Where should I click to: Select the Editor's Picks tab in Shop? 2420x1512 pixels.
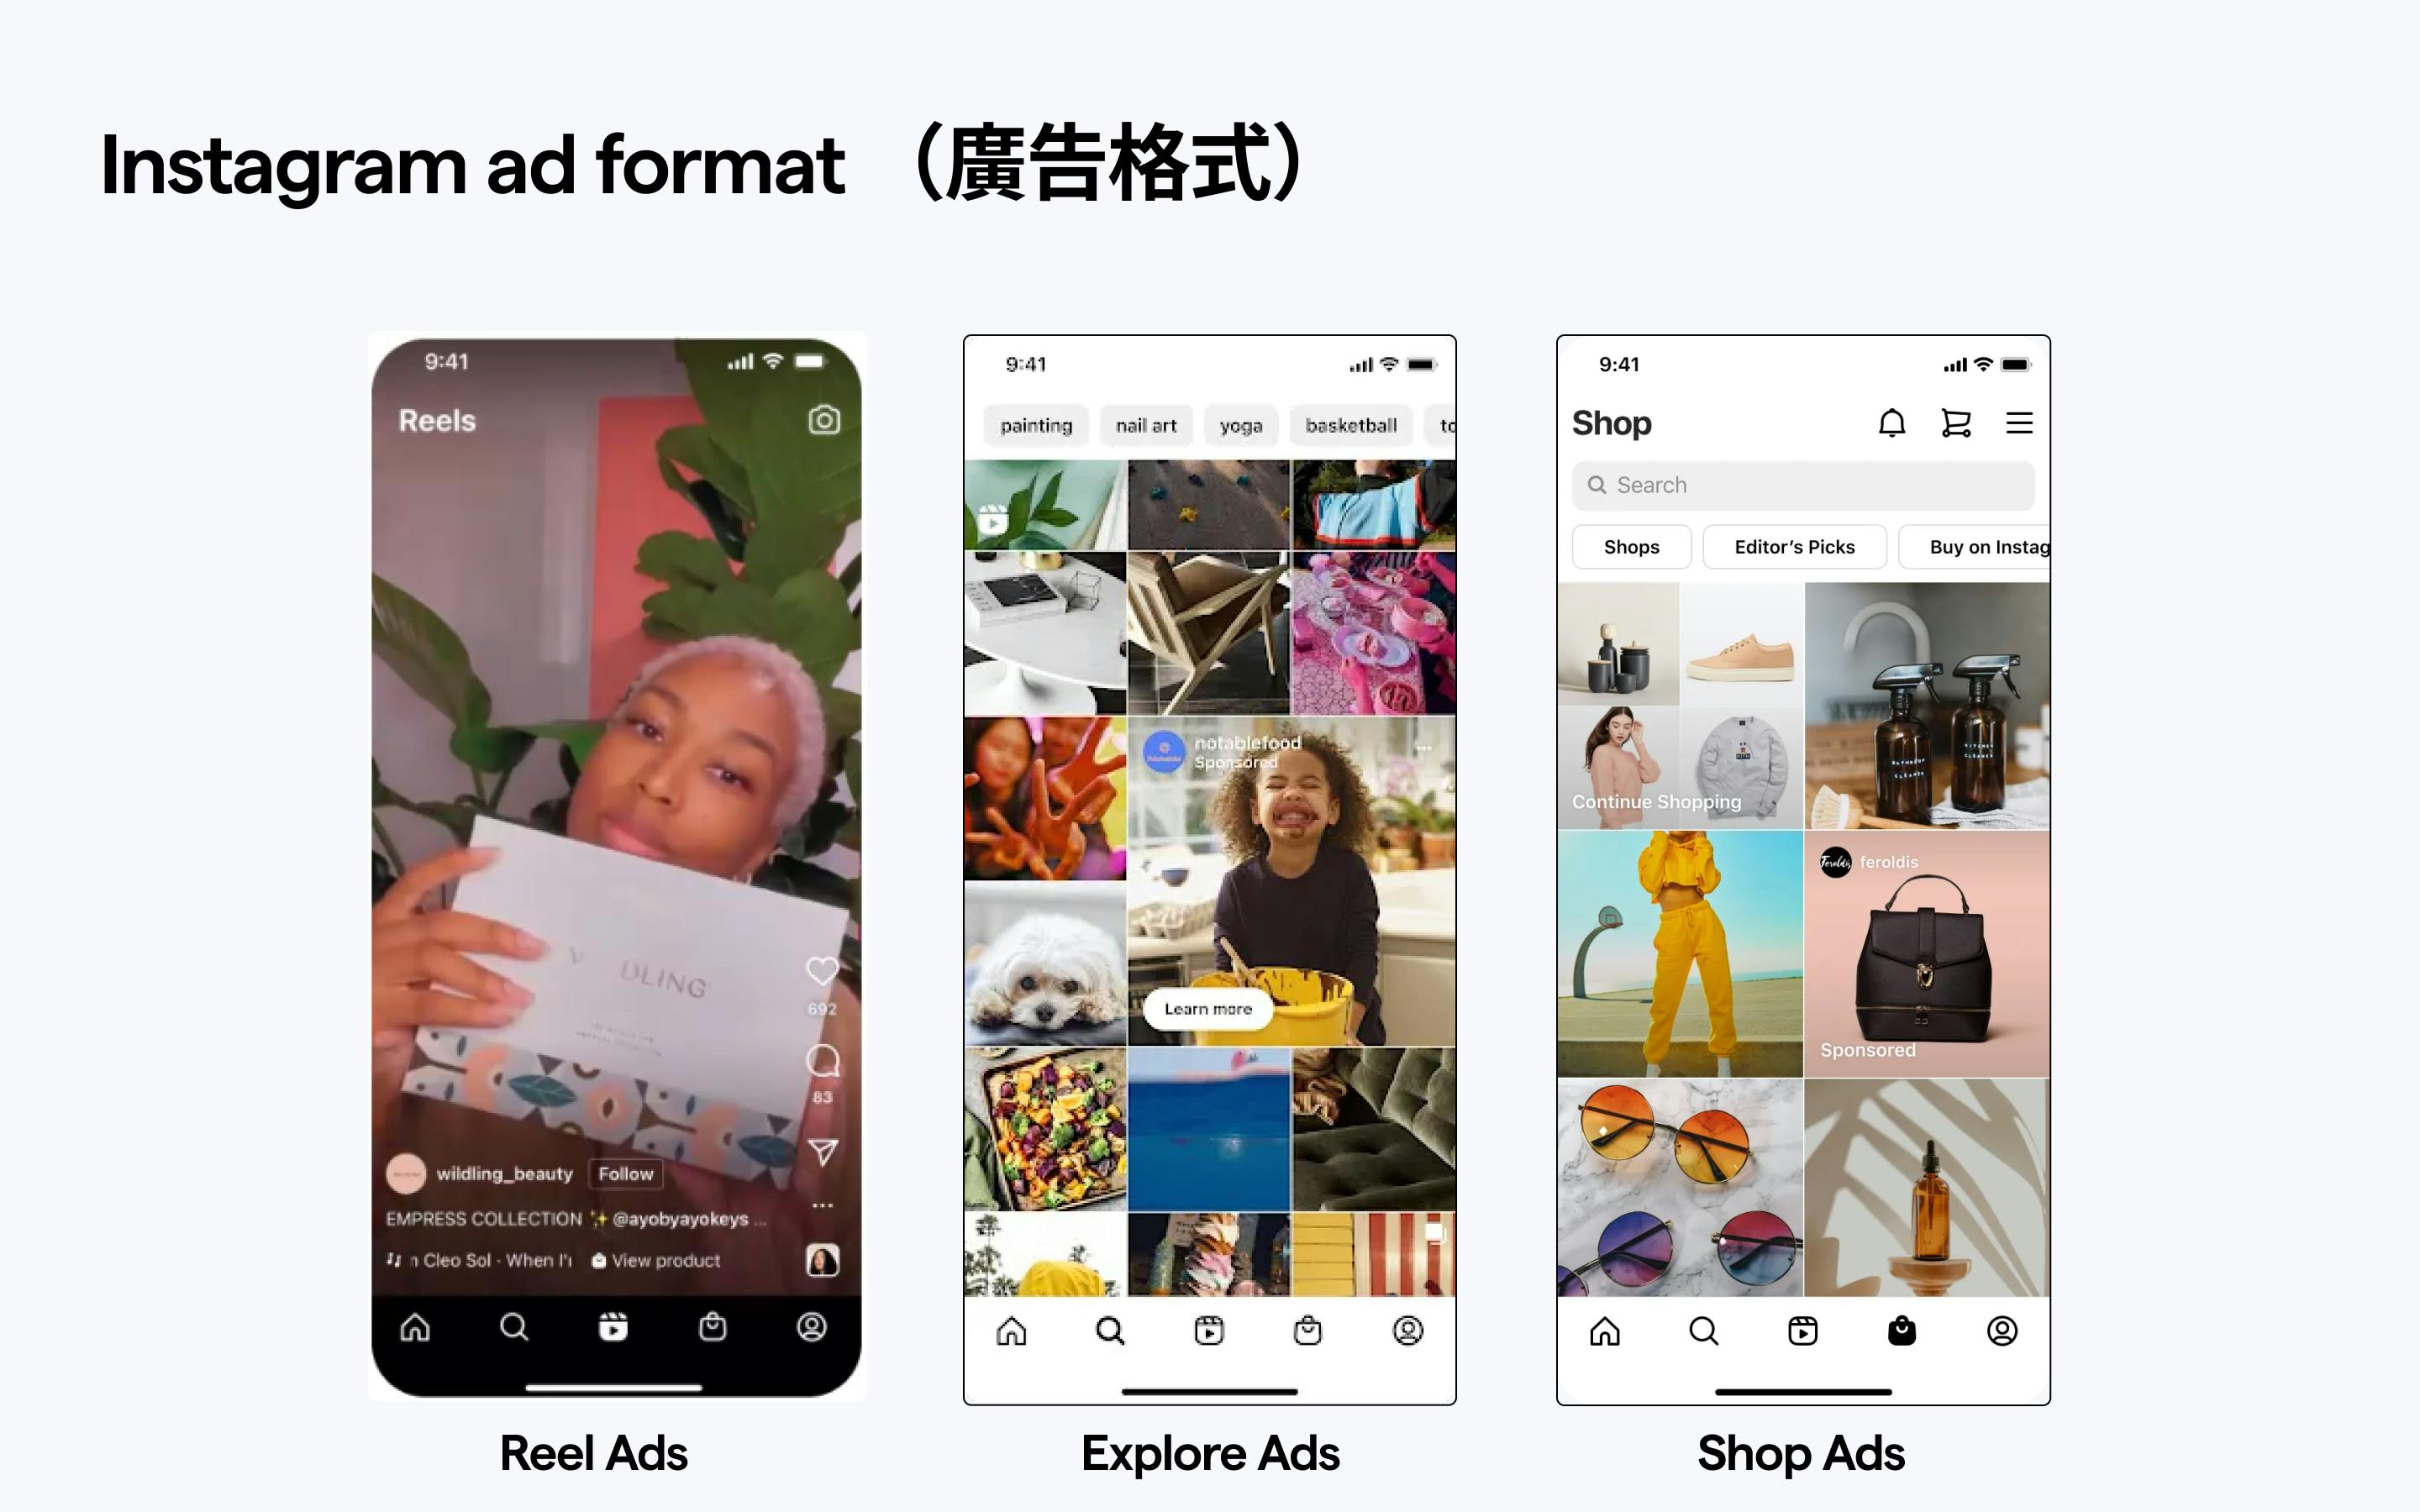1795,547
